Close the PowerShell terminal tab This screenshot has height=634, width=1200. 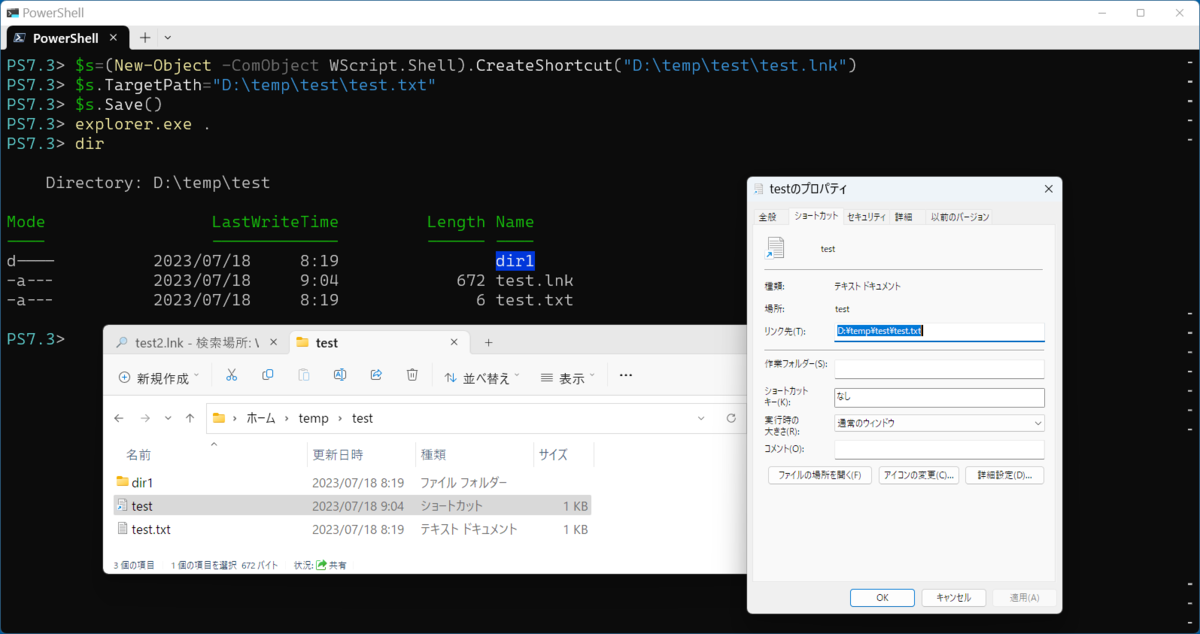point(113,38)
